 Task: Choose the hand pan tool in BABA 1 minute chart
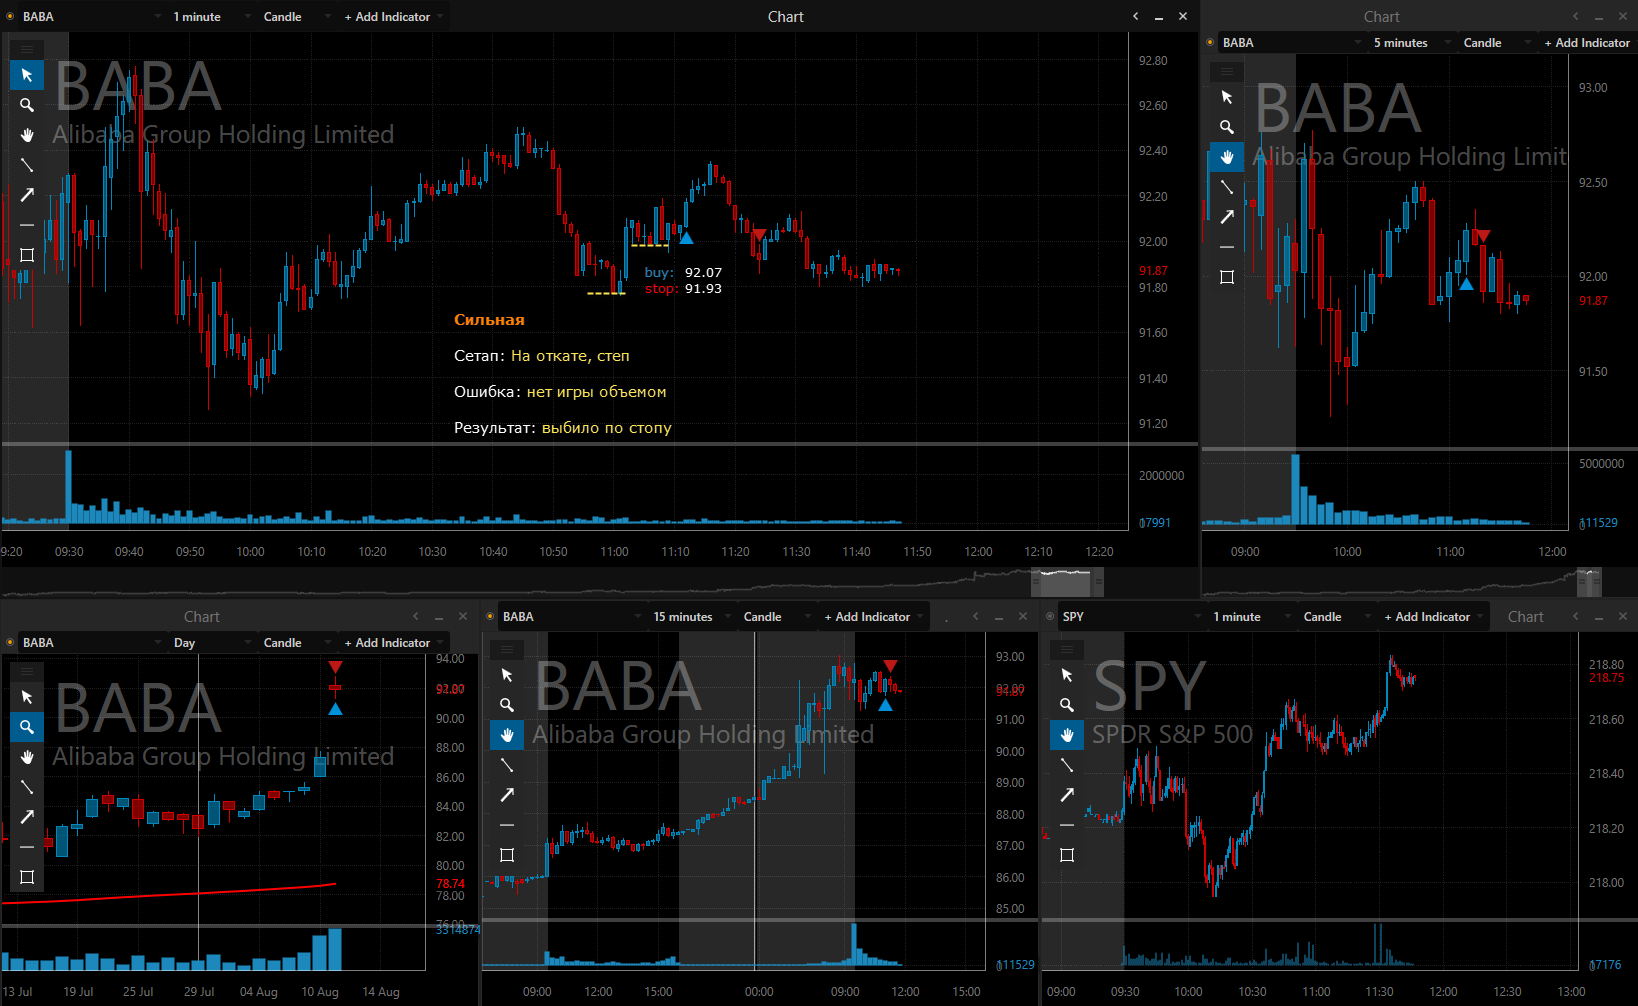point(27,135)
